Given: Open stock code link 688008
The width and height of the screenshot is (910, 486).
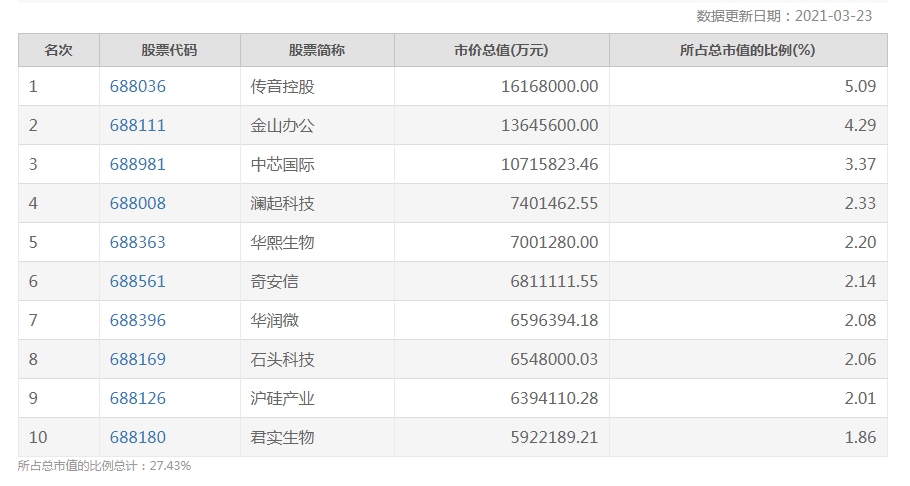Looking at the screenshot, I should coord(138,204).
